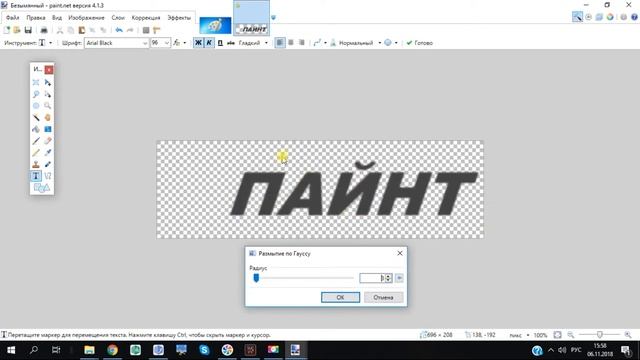This screenshot has width=640, height=360.
Task: Select the Recolor tool
Action: click(48, 164)
